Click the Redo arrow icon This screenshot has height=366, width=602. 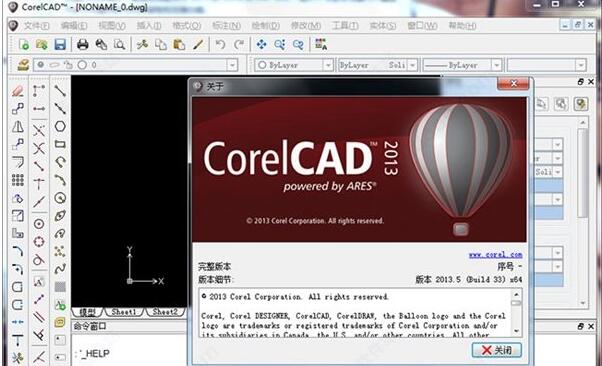tap(239, 45)
